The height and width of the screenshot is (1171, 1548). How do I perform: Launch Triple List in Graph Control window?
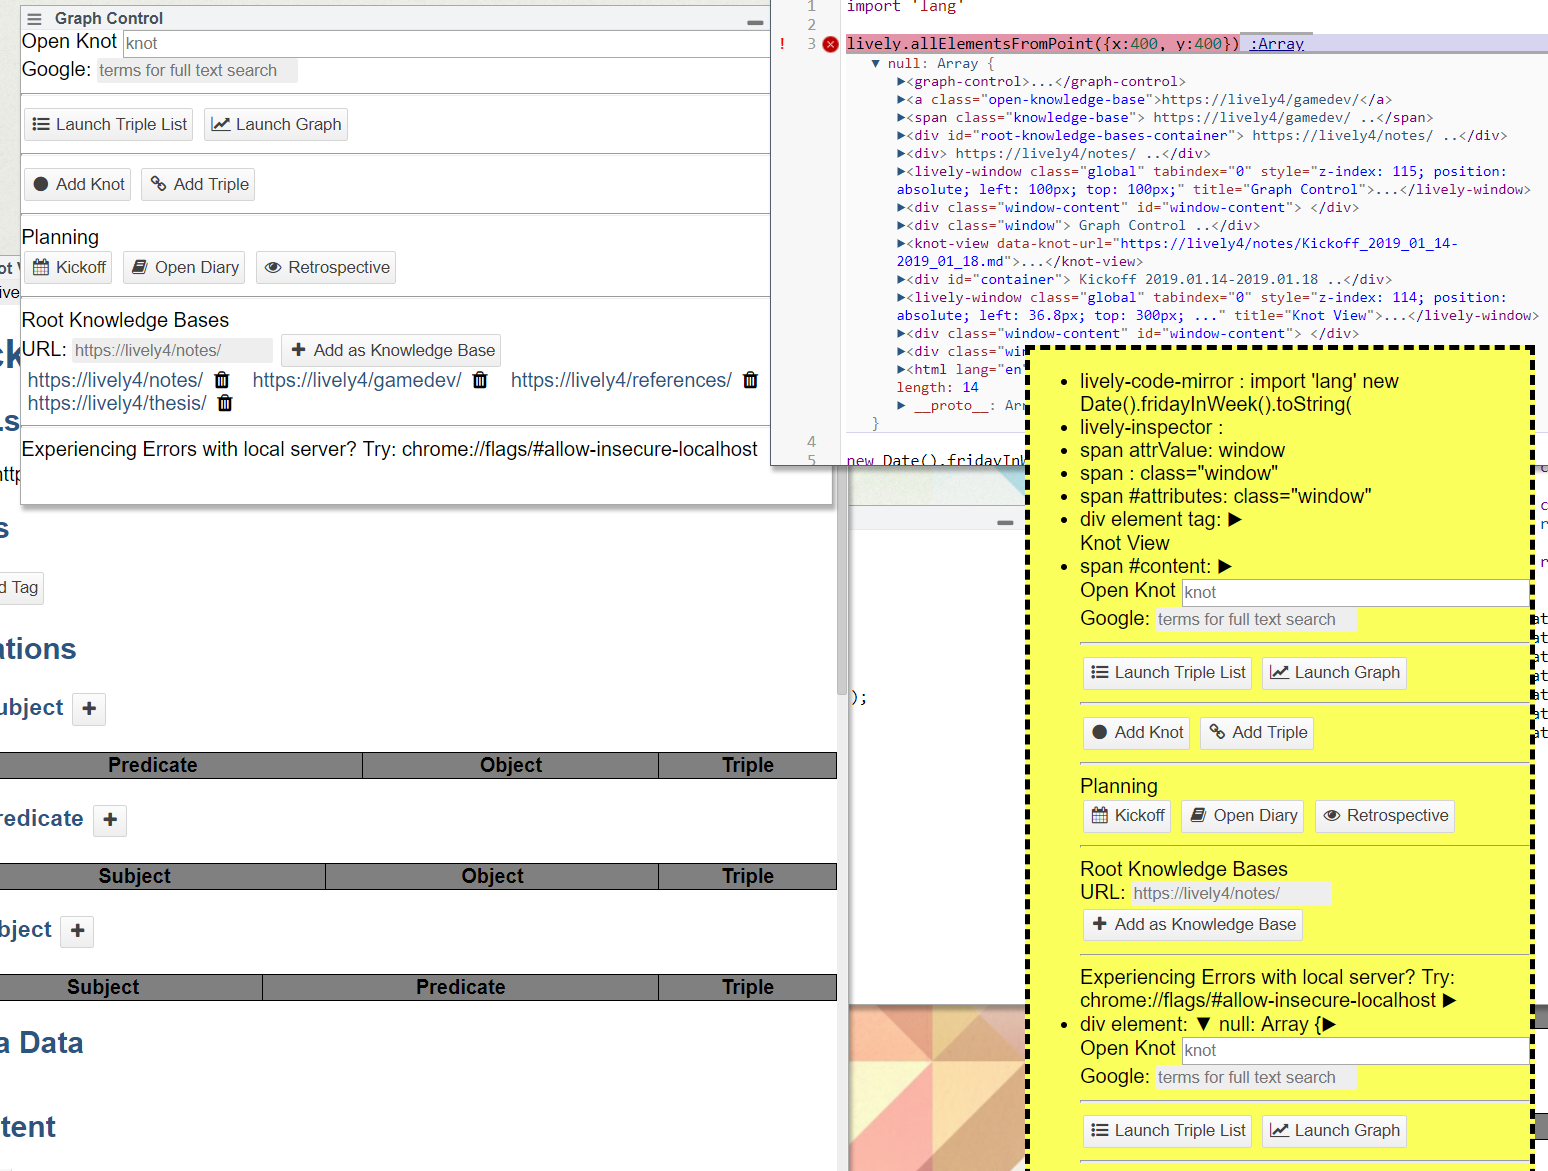[109, 124]
